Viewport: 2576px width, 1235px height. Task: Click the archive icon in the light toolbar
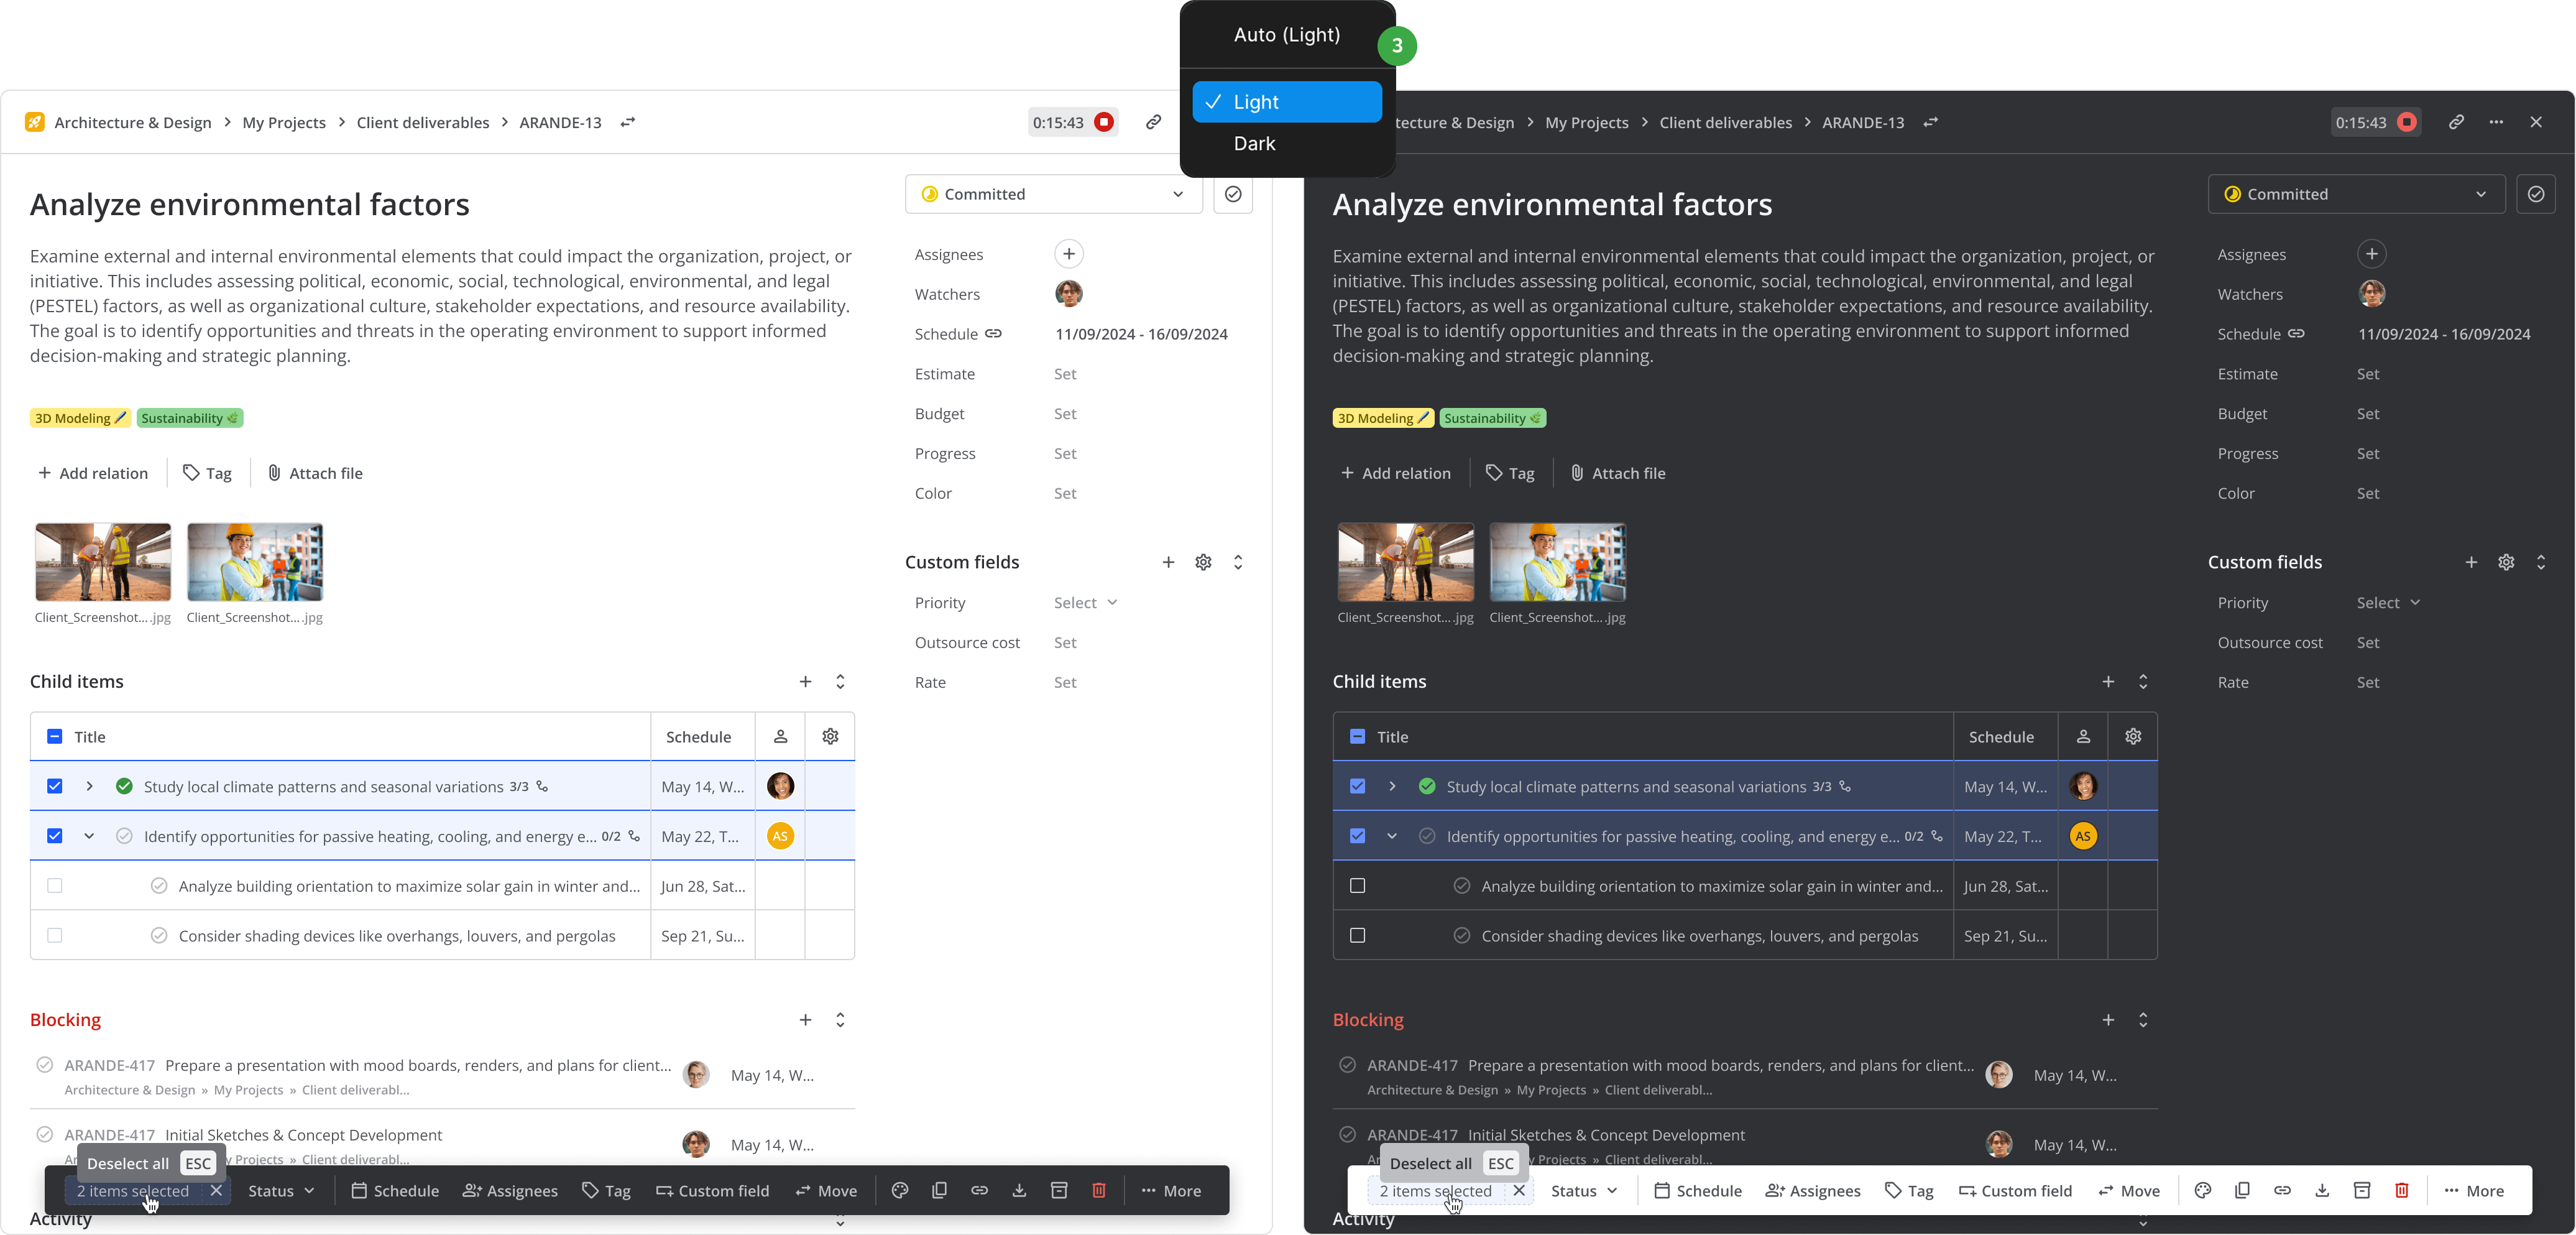point(1059,1190)
